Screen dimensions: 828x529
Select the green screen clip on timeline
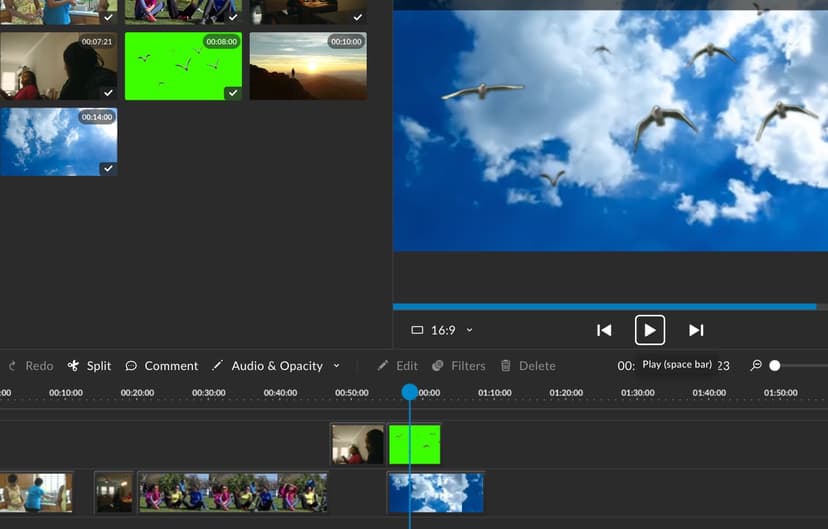(415, 445)
